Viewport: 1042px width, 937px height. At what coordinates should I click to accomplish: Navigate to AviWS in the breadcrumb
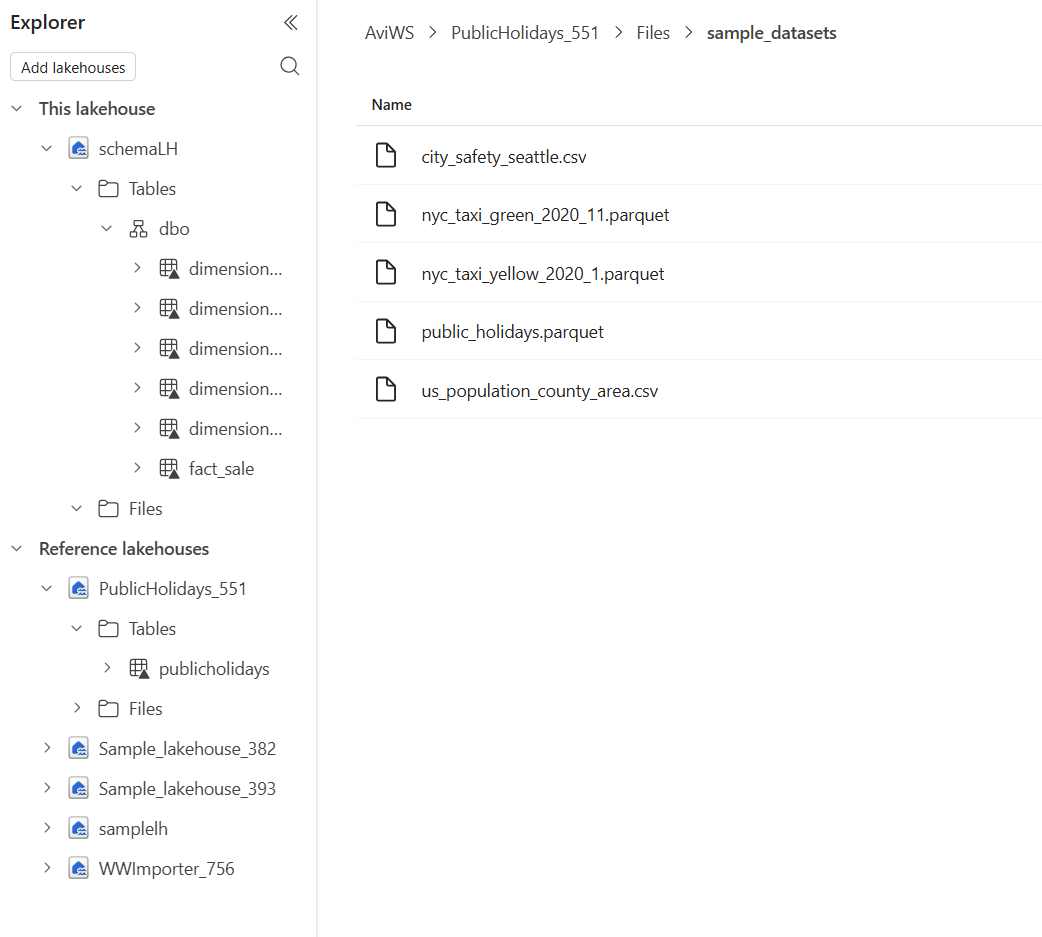click(389, 32)
